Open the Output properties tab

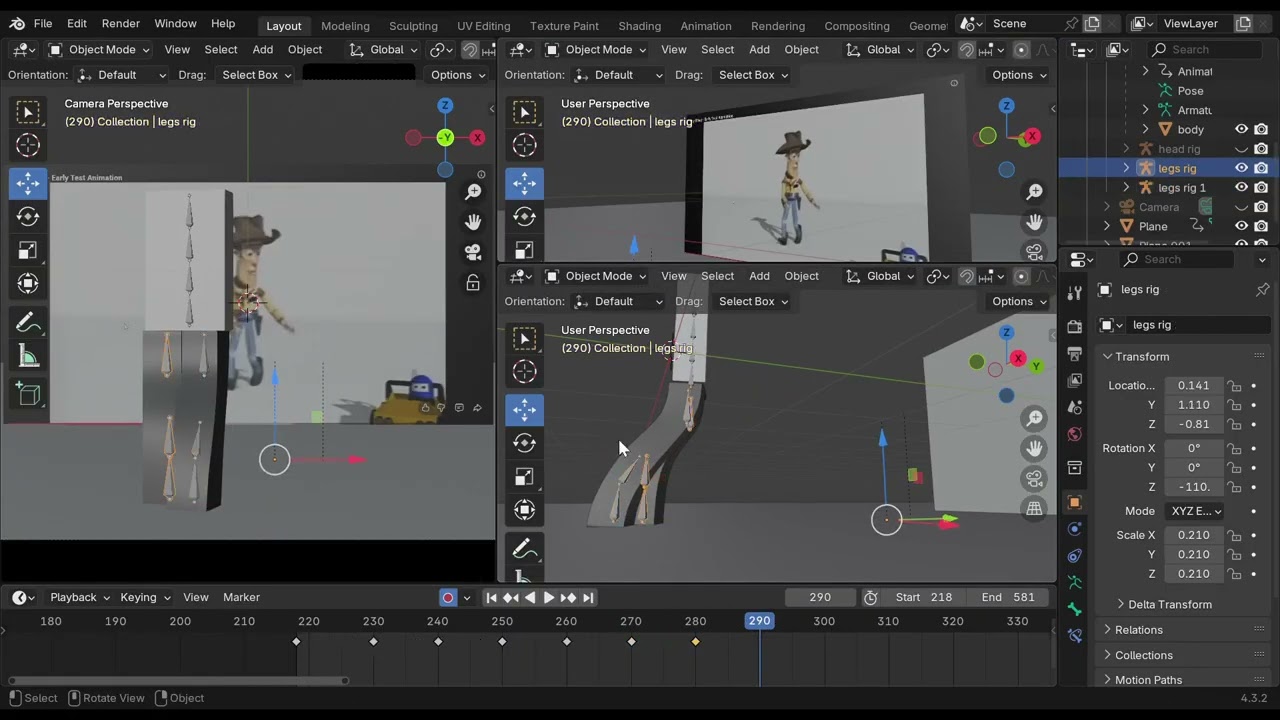[x=1075, y=353]
